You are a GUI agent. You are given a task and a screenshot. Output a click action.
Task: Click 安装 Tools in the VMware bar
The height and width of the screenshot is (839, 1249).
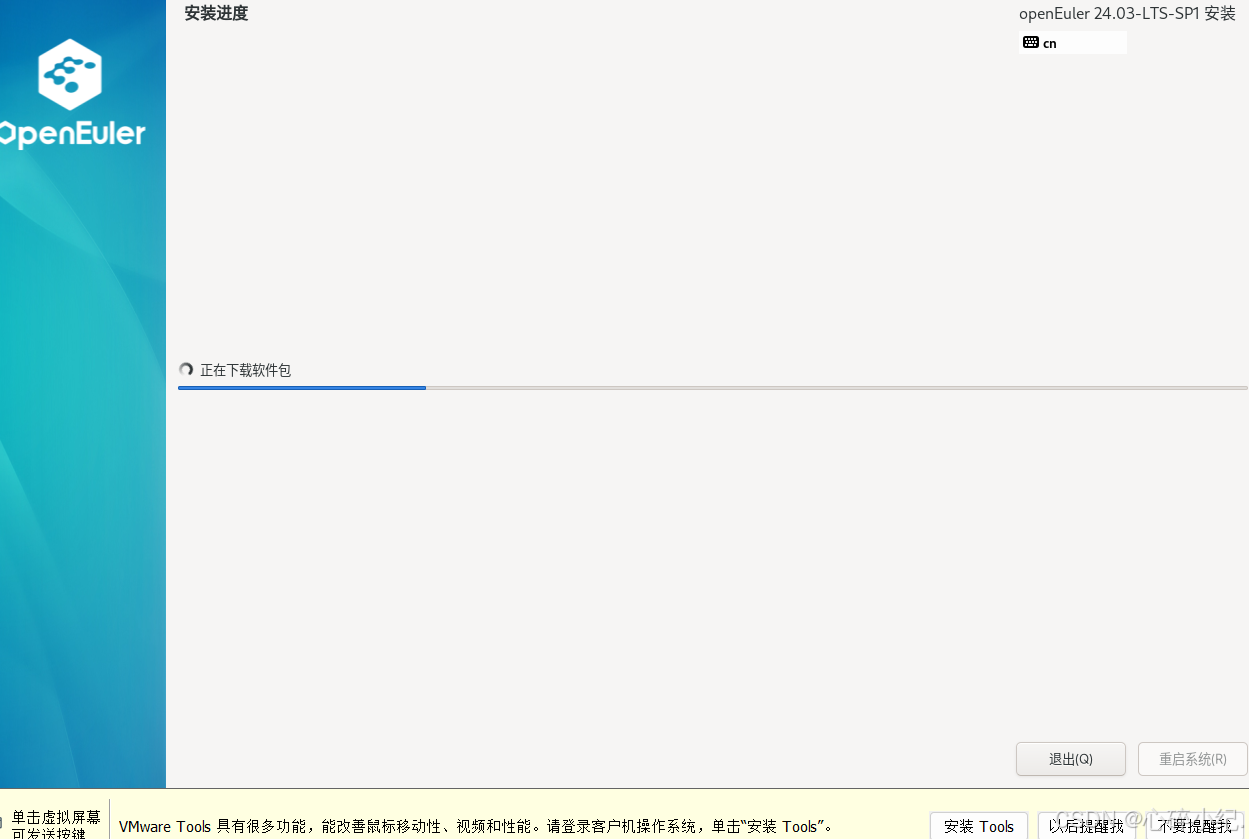[x=978, y=827]
